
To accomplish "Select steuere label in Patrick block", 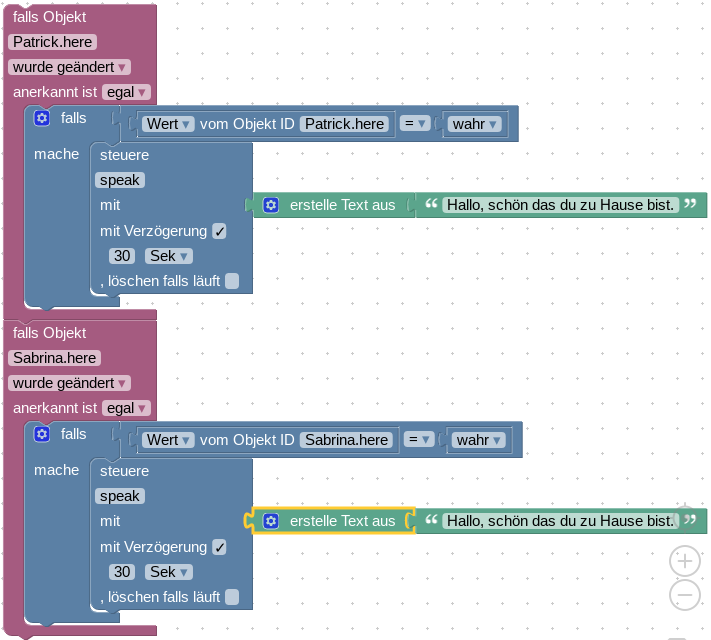I will point(124,155).
